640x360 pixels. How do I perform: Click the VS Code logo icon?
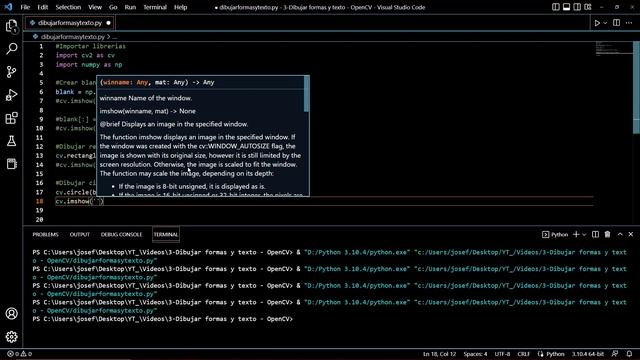point(8,7)
